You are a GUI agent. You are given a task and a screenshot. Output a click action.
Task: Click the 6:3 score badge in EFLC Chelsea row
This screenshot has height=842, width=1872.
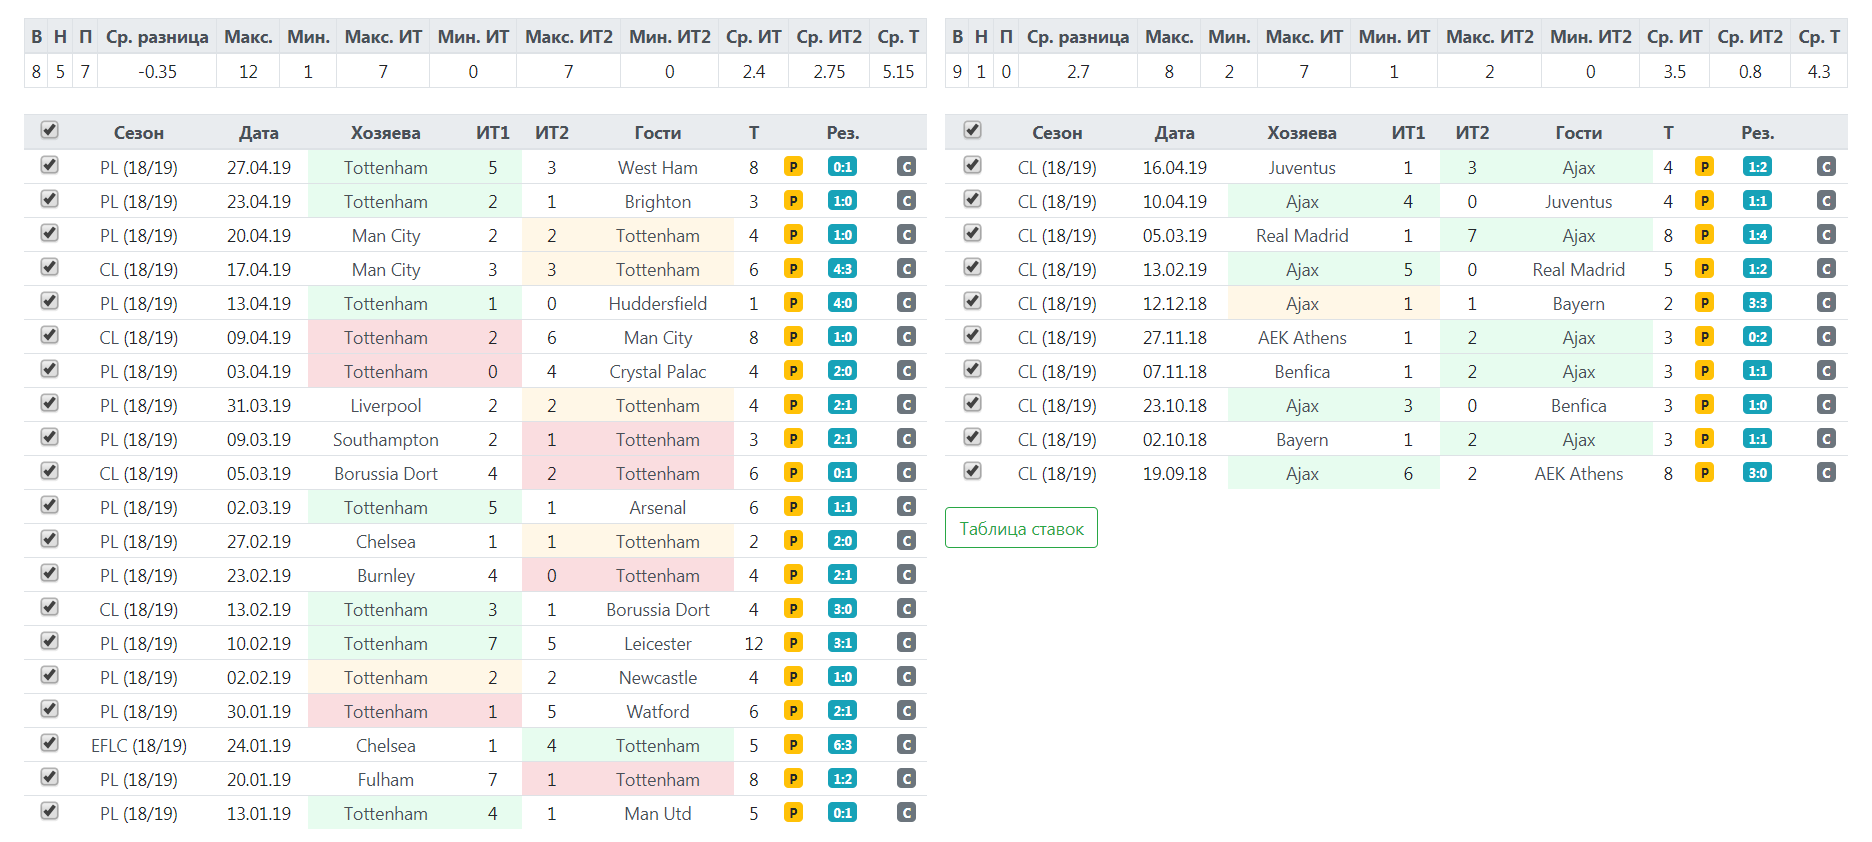[x=843, y=745]
